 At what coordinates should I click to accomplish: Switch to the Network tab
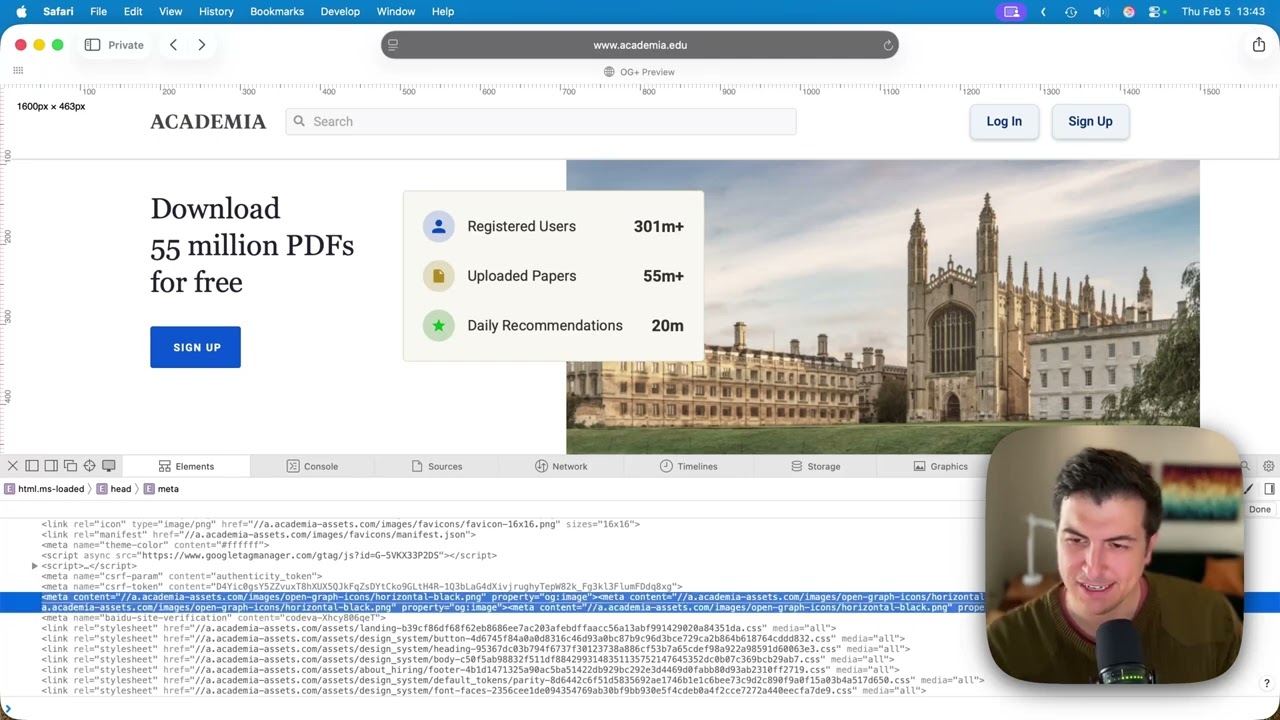[x=561, y=466]
